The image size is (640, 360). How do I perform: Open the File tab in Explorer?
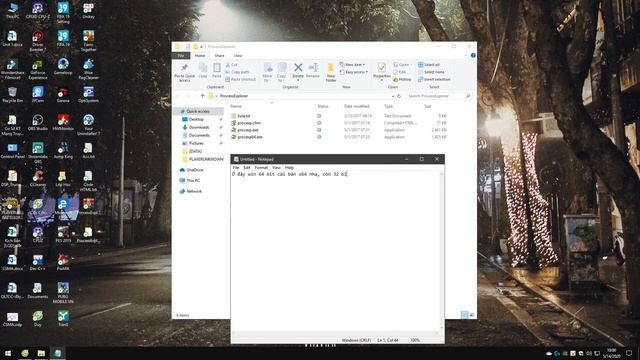[x=181, y=56]
